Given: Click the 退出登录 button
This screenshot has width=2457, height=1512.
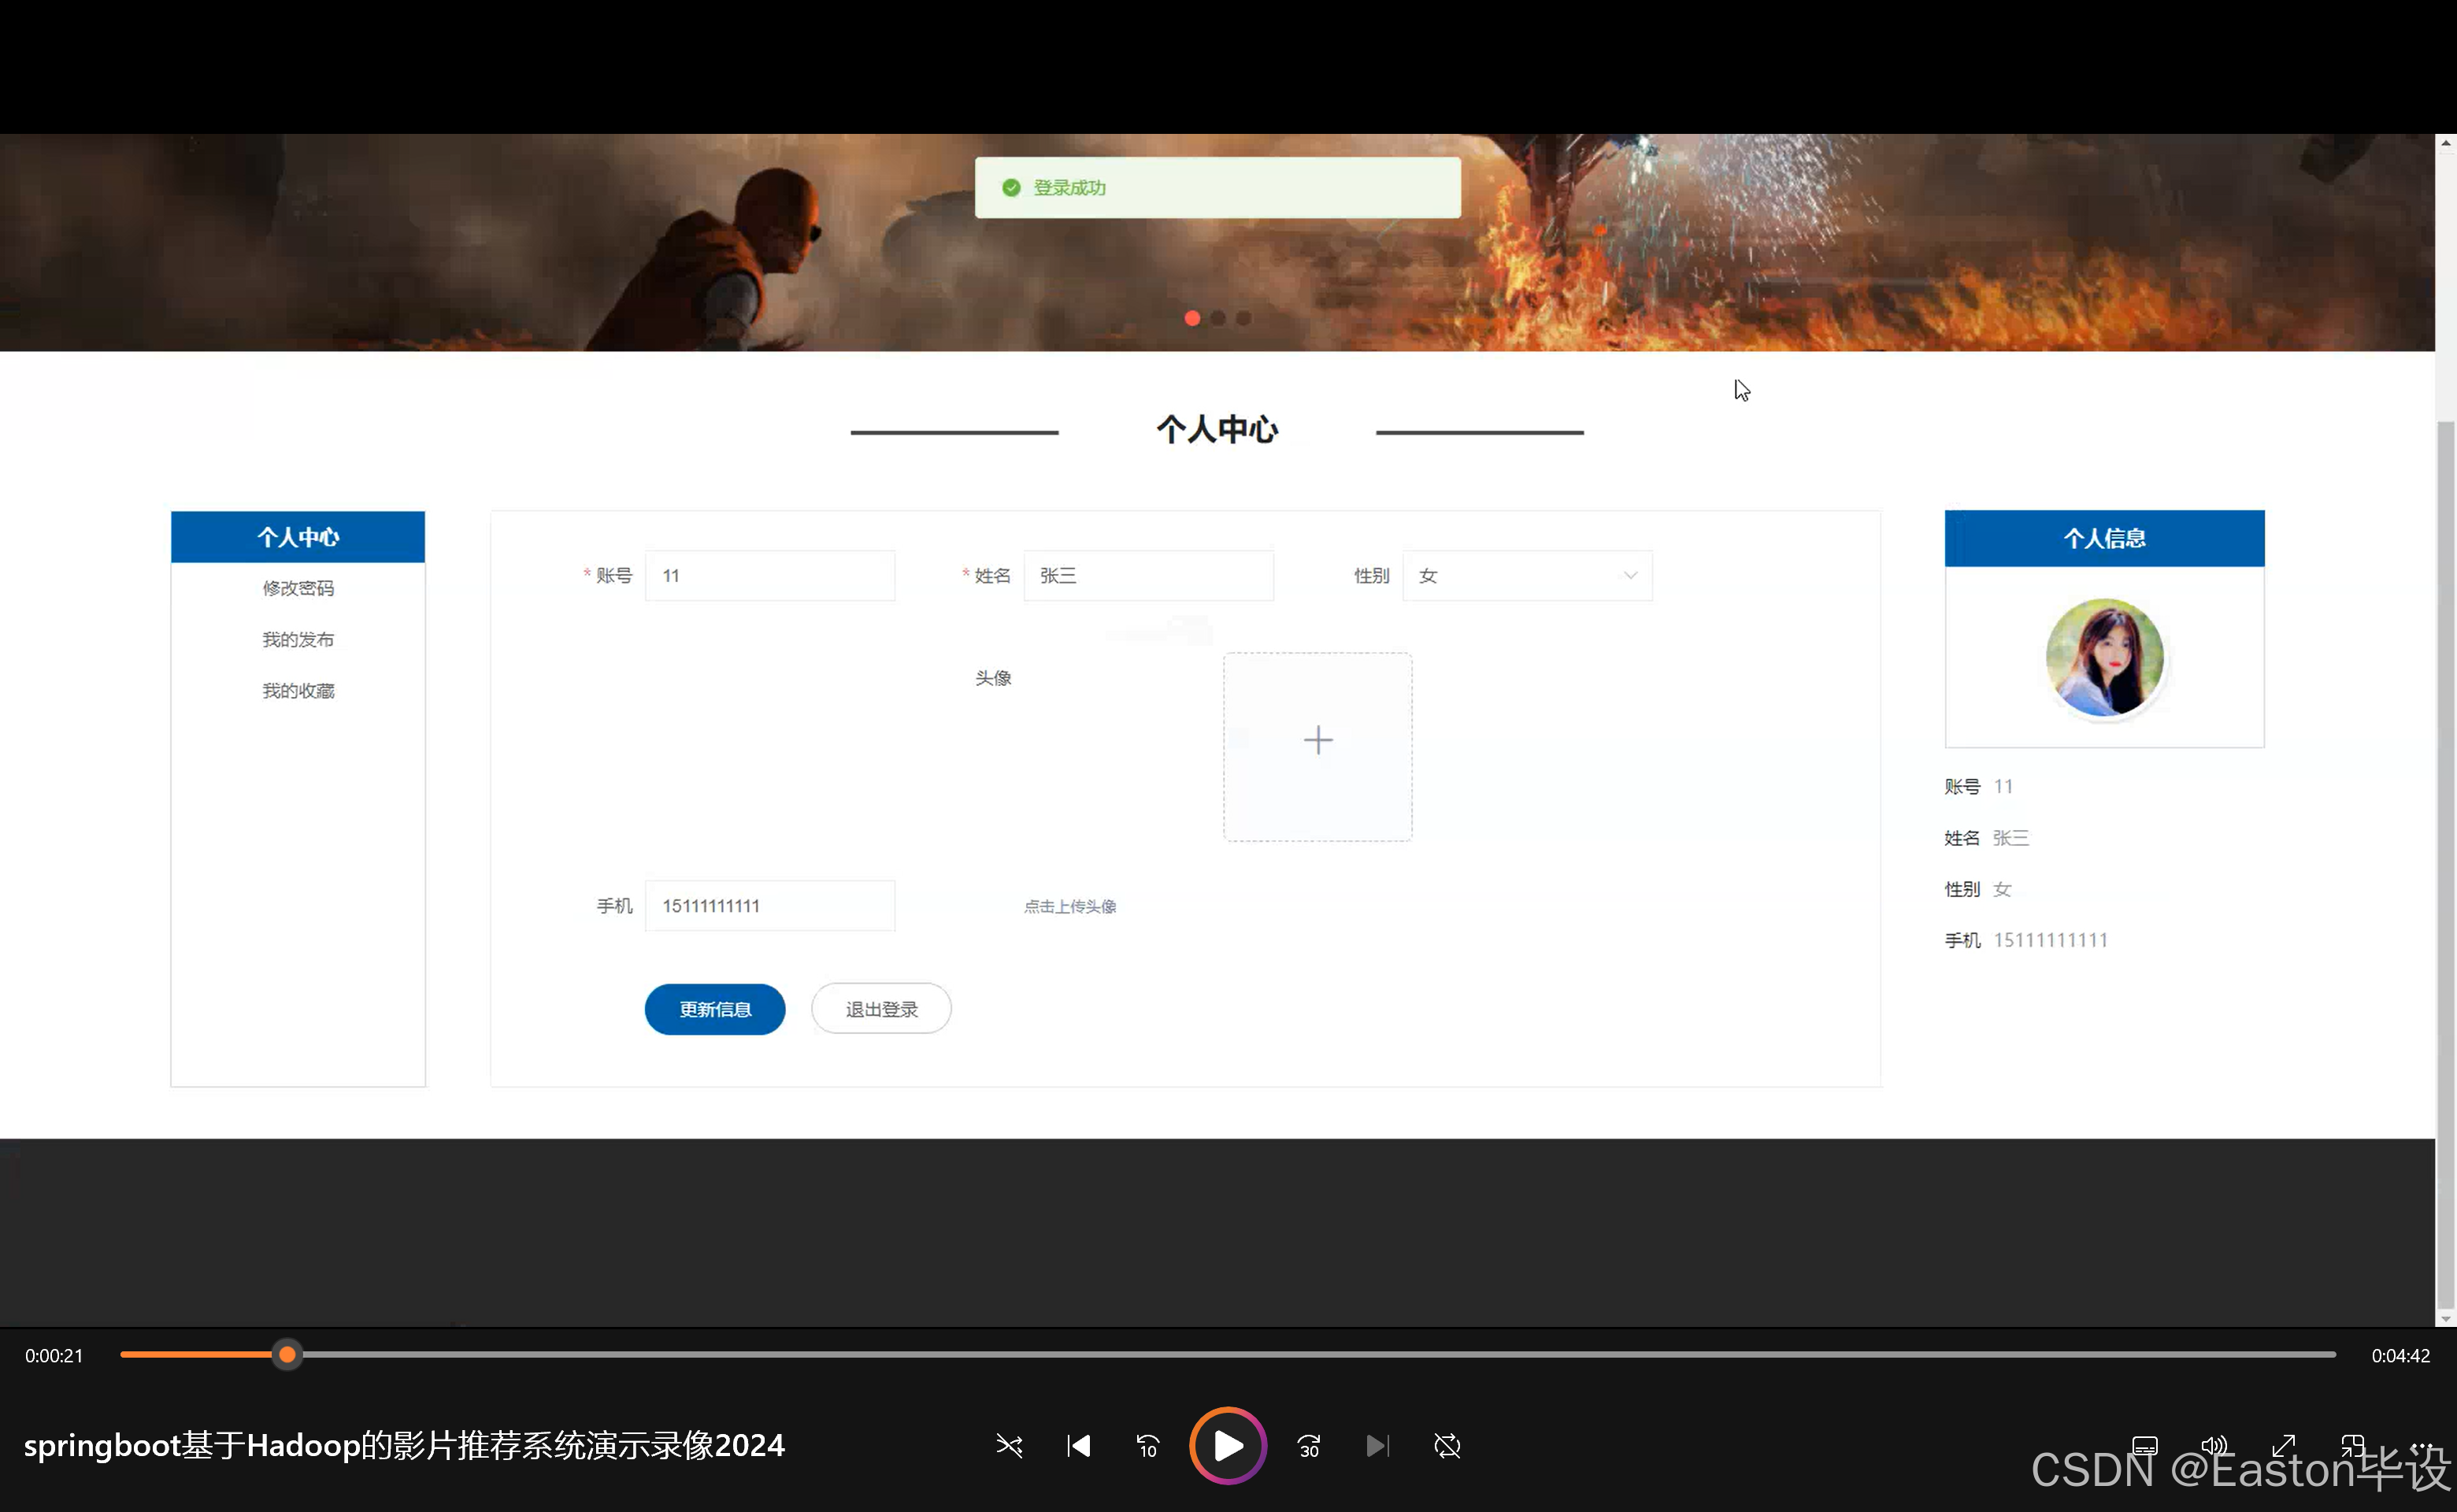Looking at the screenshot, I should (x=881, y=1009).
